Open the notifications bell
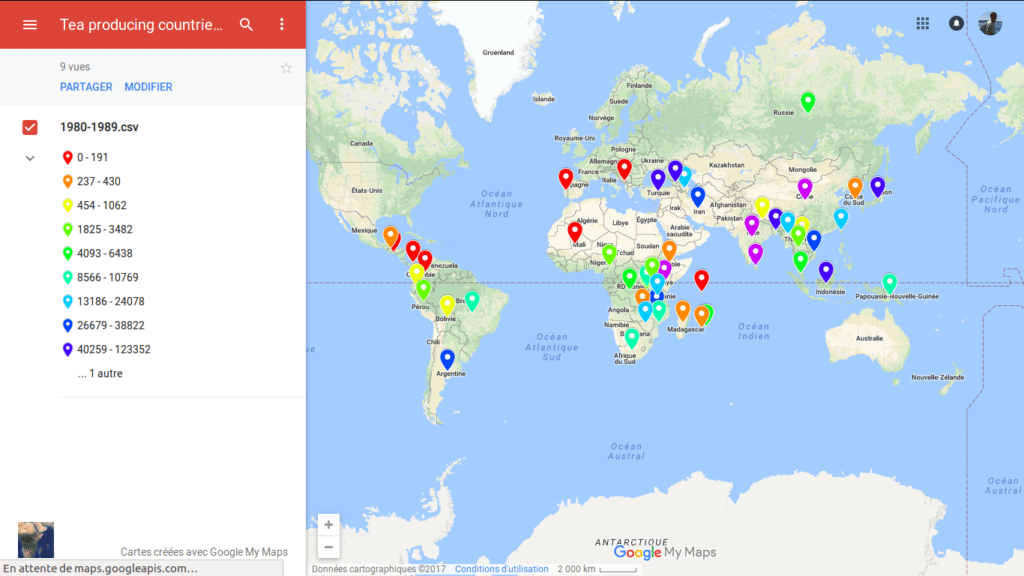 956,24
